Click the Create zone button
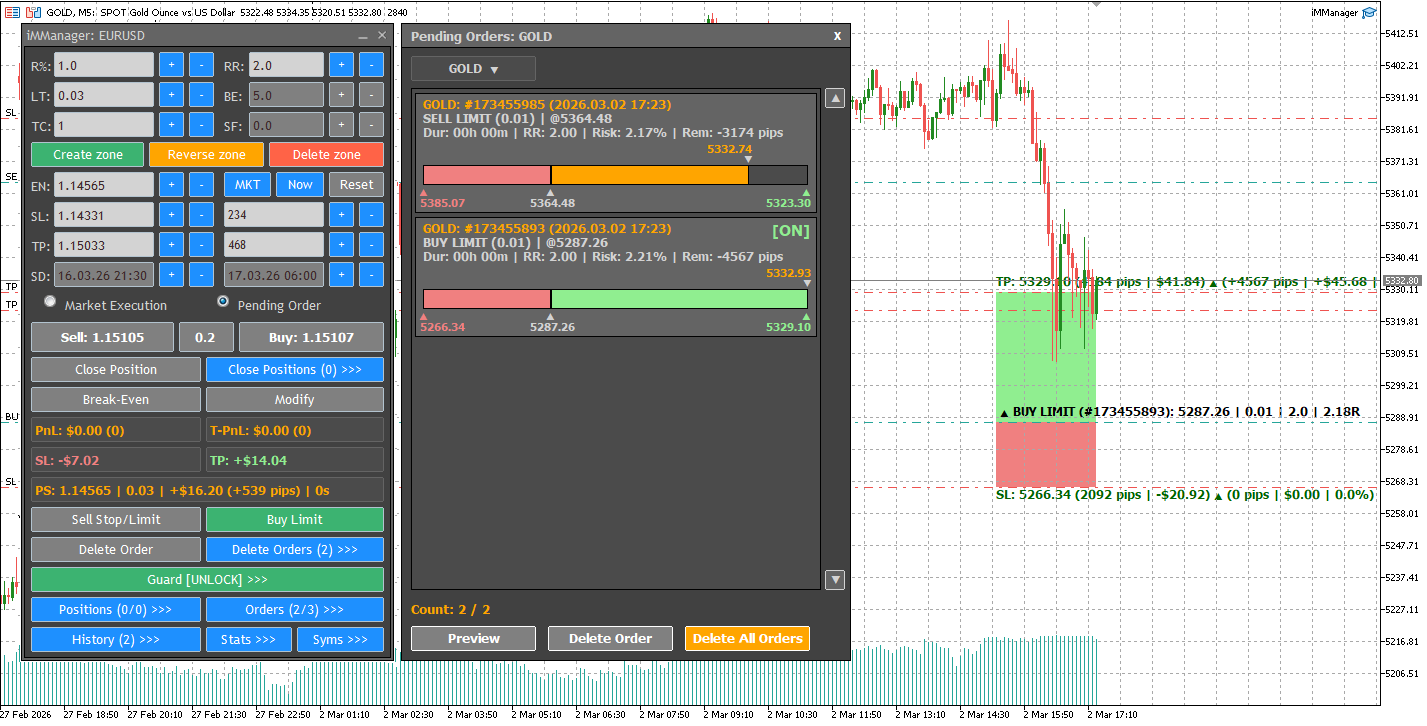 (x=87, y=154)
